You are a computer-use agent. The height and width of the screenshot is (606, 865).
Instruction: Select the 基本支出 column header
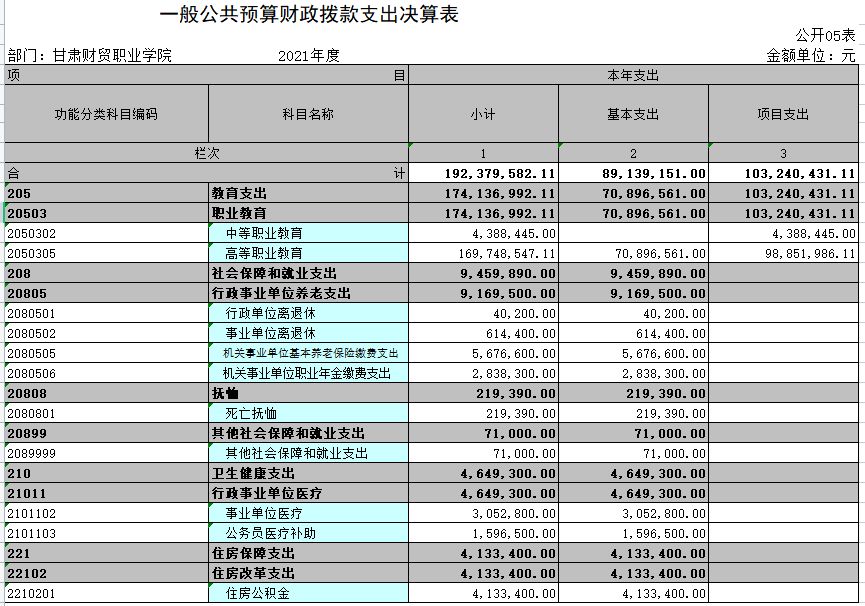(633, 114)
